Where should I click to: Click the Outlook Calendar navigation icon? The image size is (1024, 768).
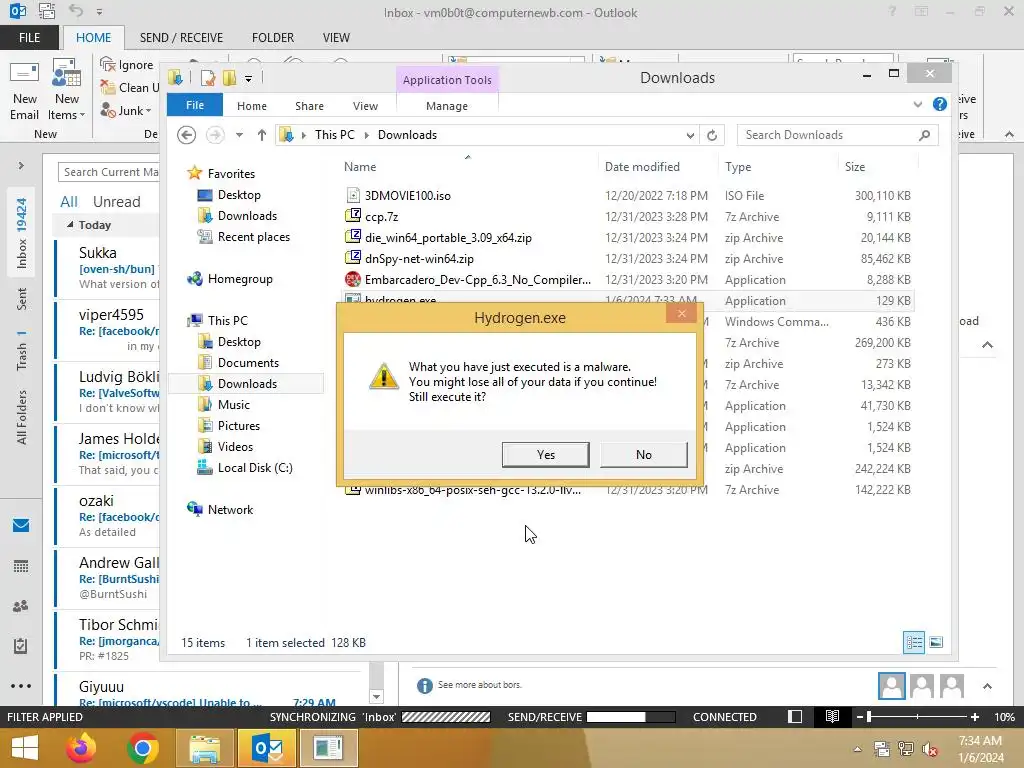[x=21, y=566]
